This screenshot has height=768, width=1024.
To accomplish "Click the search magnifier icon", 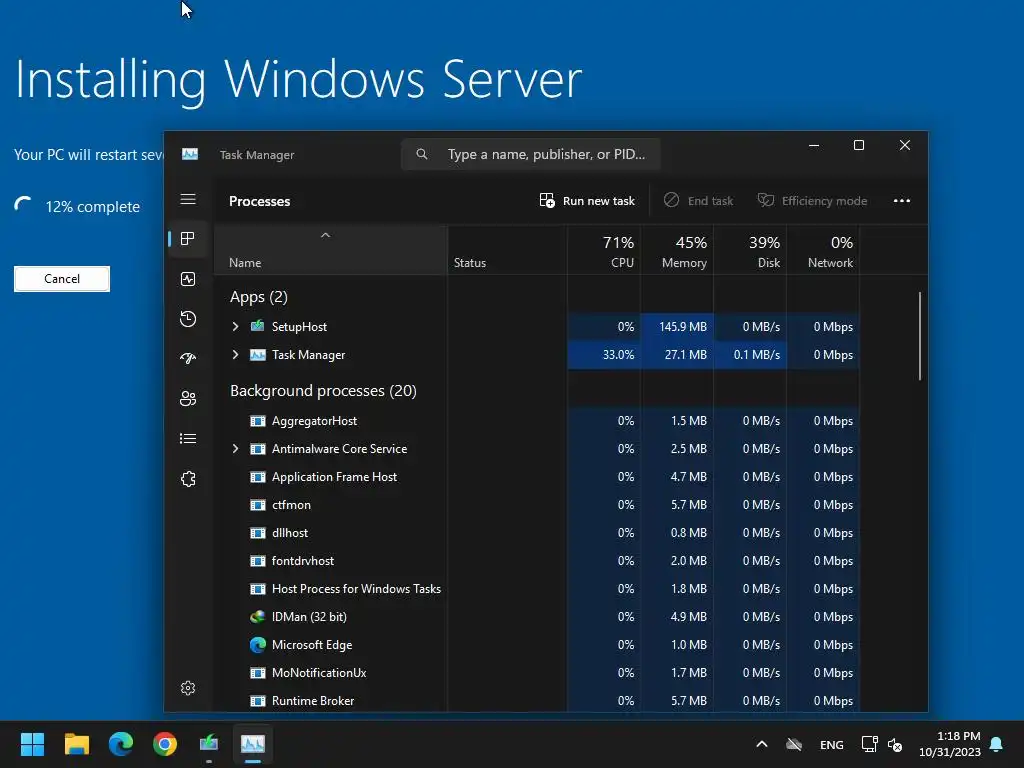I will click(422, 154).
